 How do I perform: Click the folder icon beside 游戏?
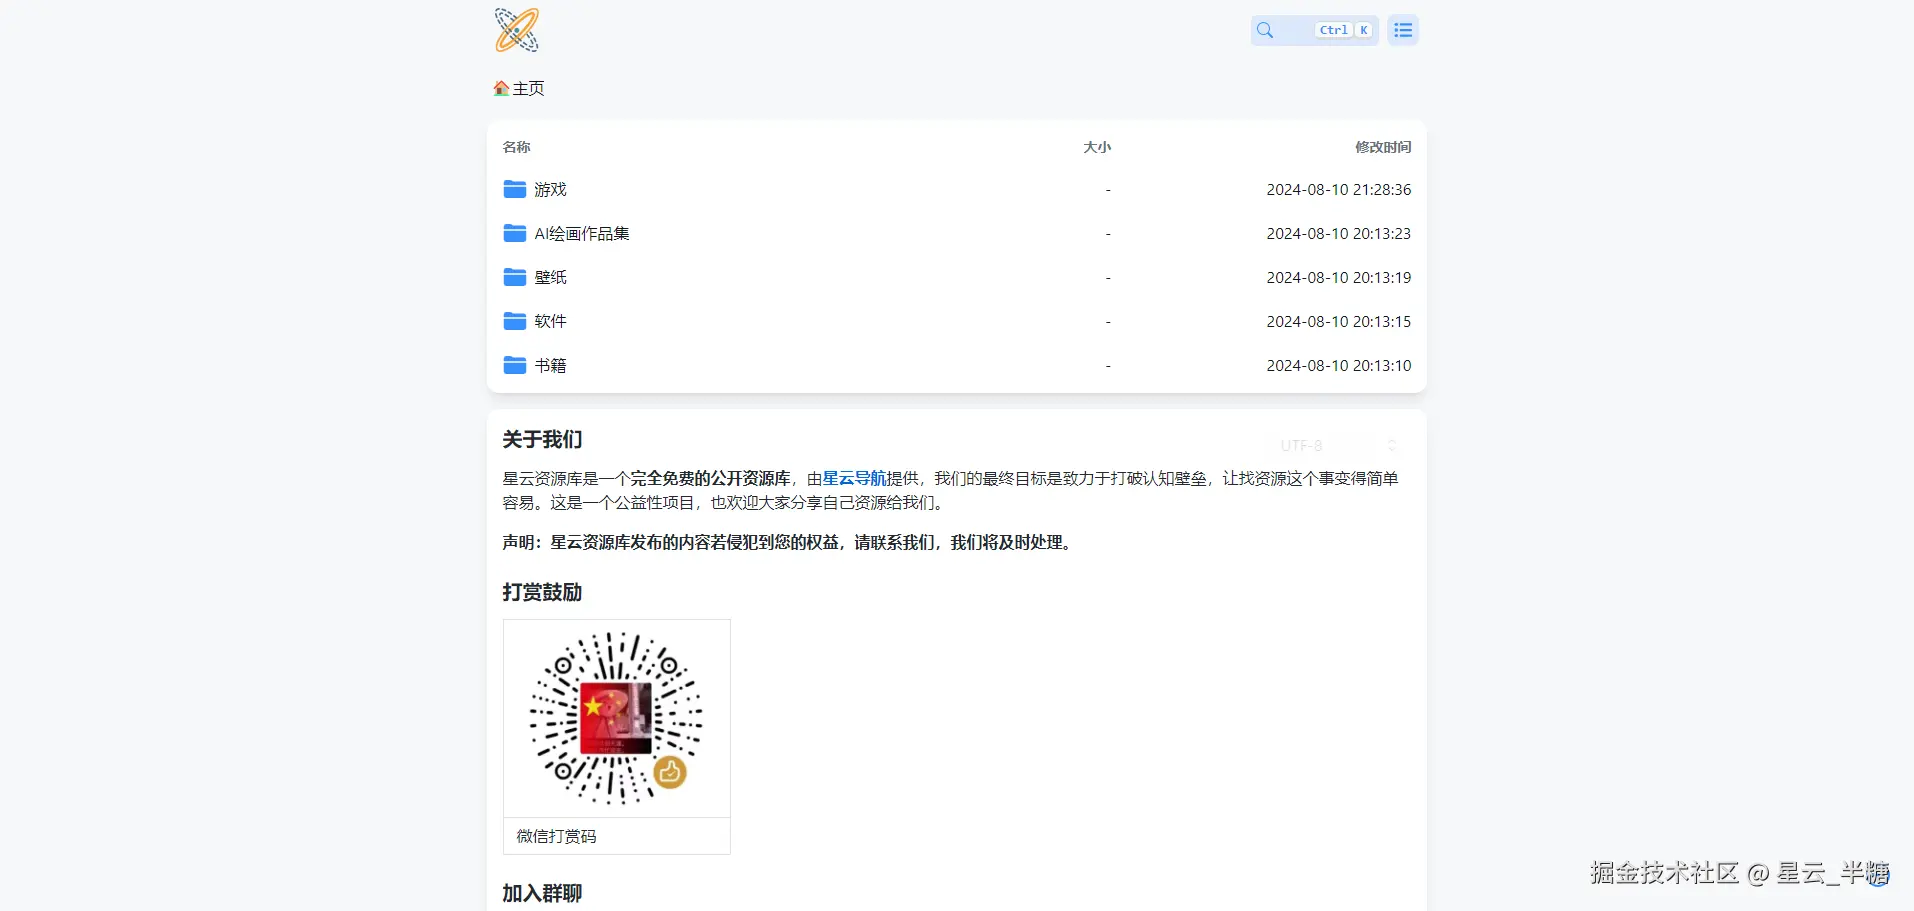coord(515,189)
